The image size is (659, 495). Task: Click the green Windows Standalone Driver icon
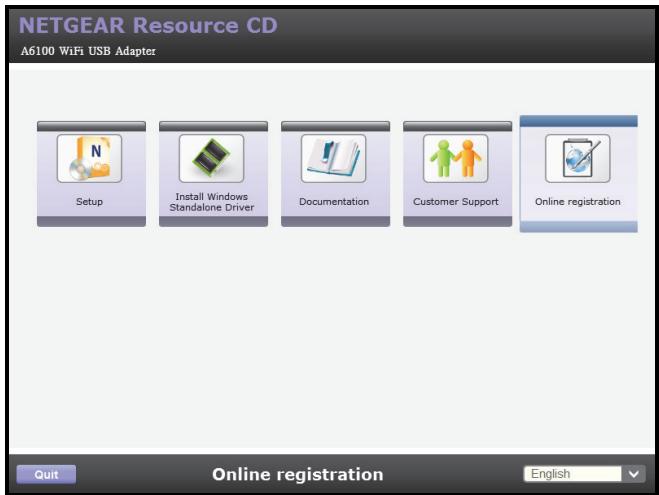coord(211,158)
